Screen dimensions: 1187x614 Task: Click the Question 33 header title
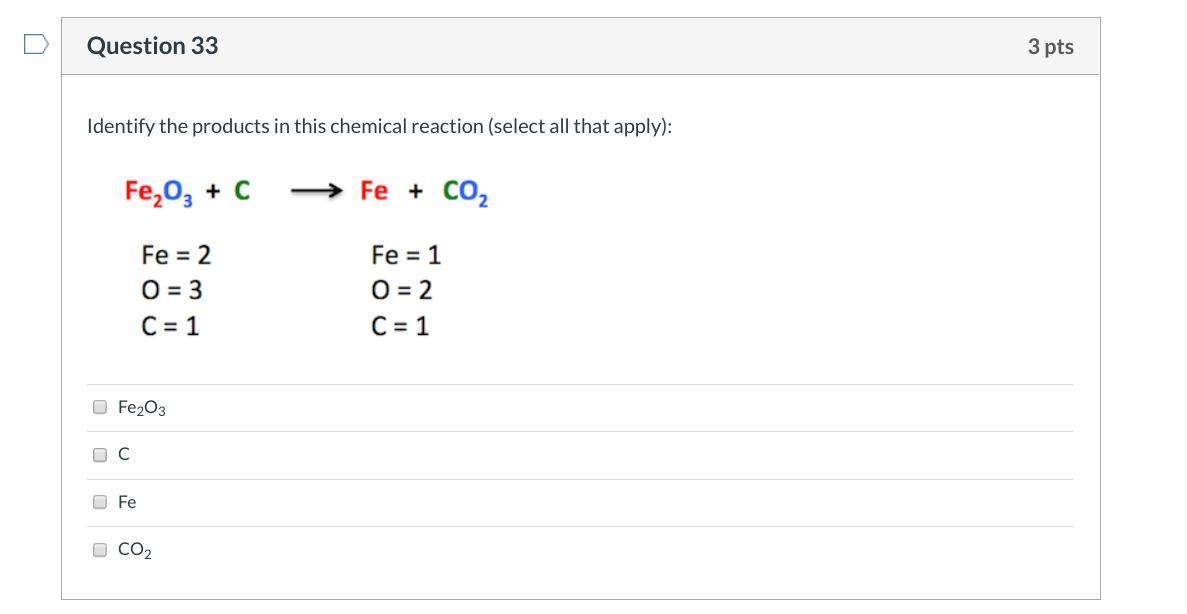(152, 46)
